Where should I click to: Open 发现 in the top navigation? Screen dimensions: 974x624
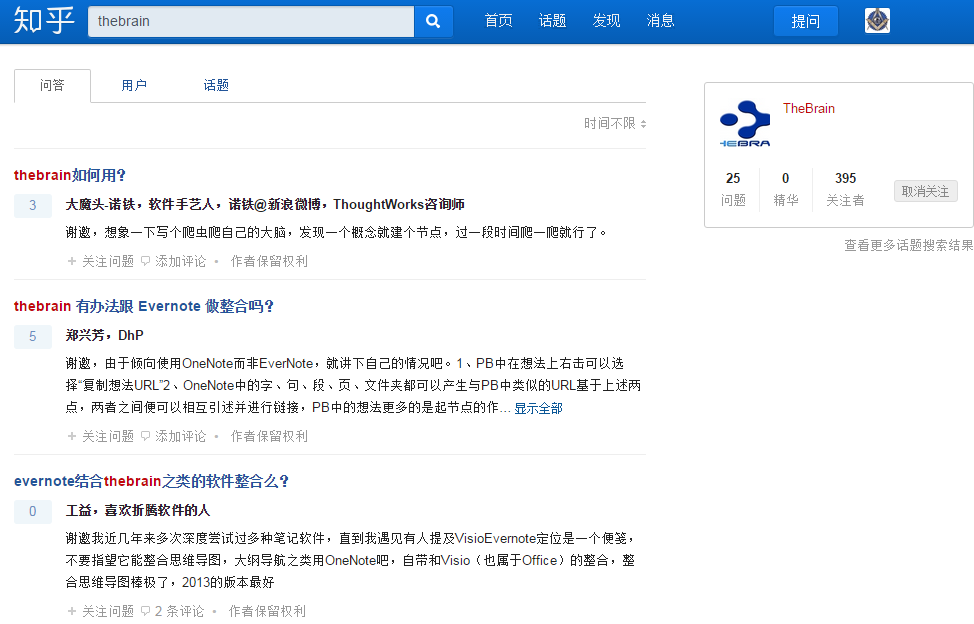tap(606, 21)
